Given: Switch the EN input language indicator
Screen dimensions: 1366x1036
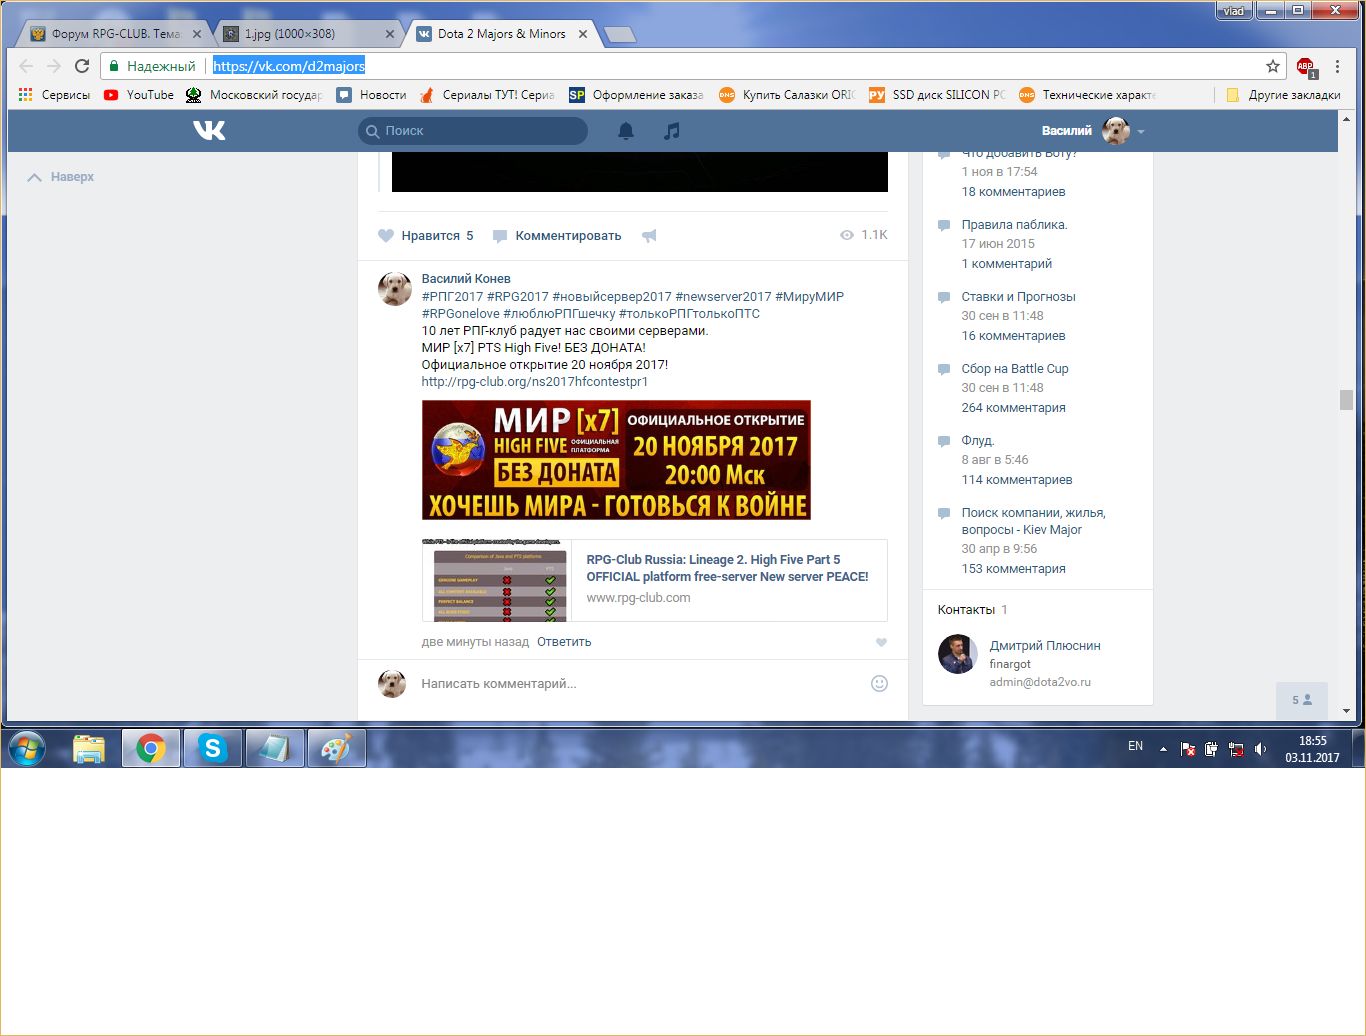Looking at the screenshot, I should (x=1135, y=746).
